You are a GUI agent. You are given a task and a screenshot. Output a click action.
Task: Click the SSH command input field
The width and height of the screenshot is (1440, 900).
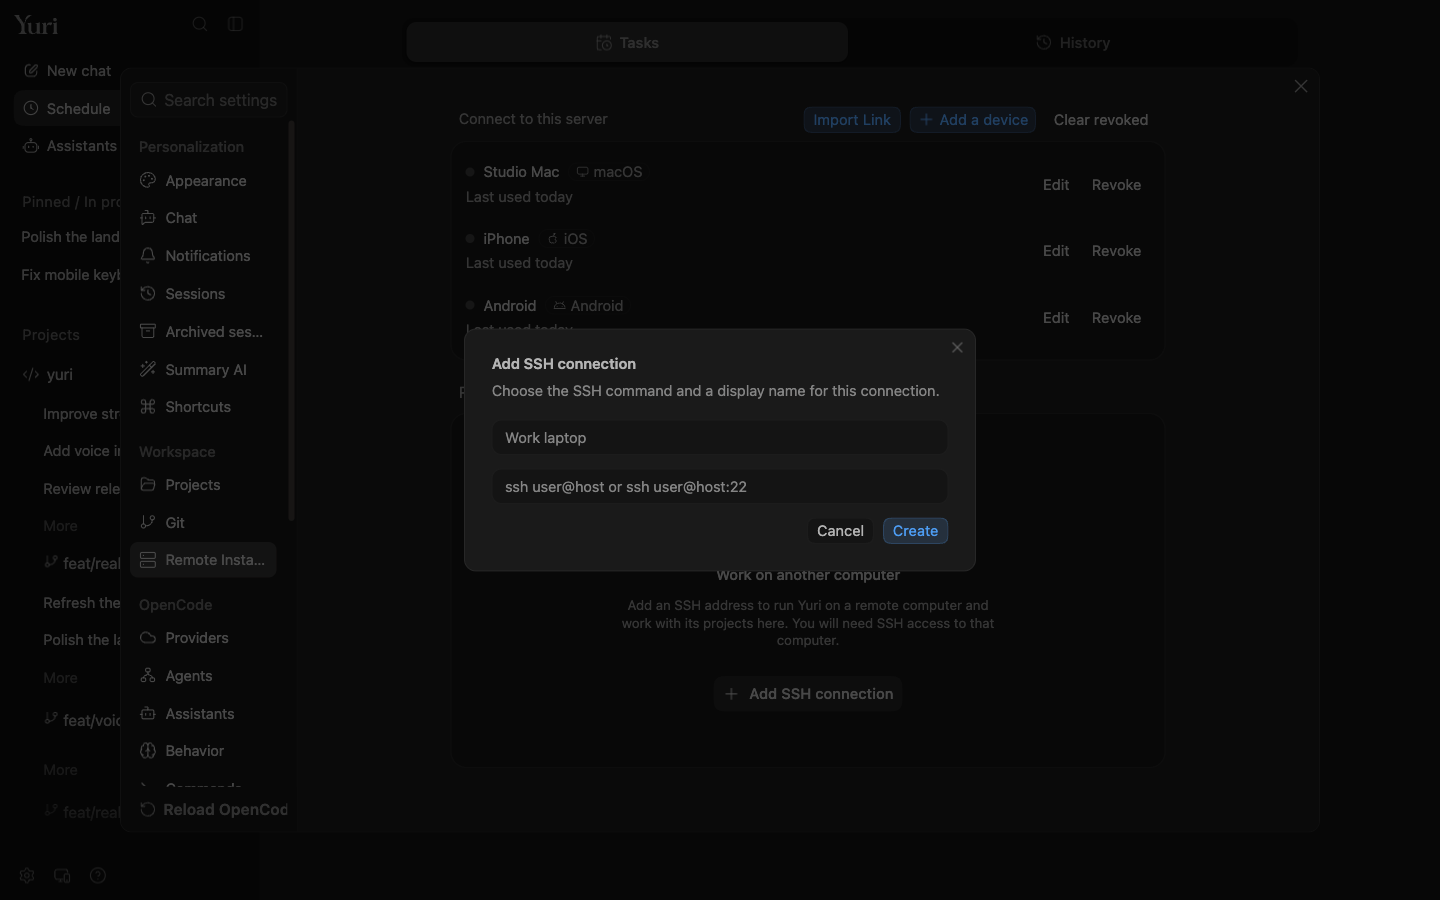click(719, 487)
